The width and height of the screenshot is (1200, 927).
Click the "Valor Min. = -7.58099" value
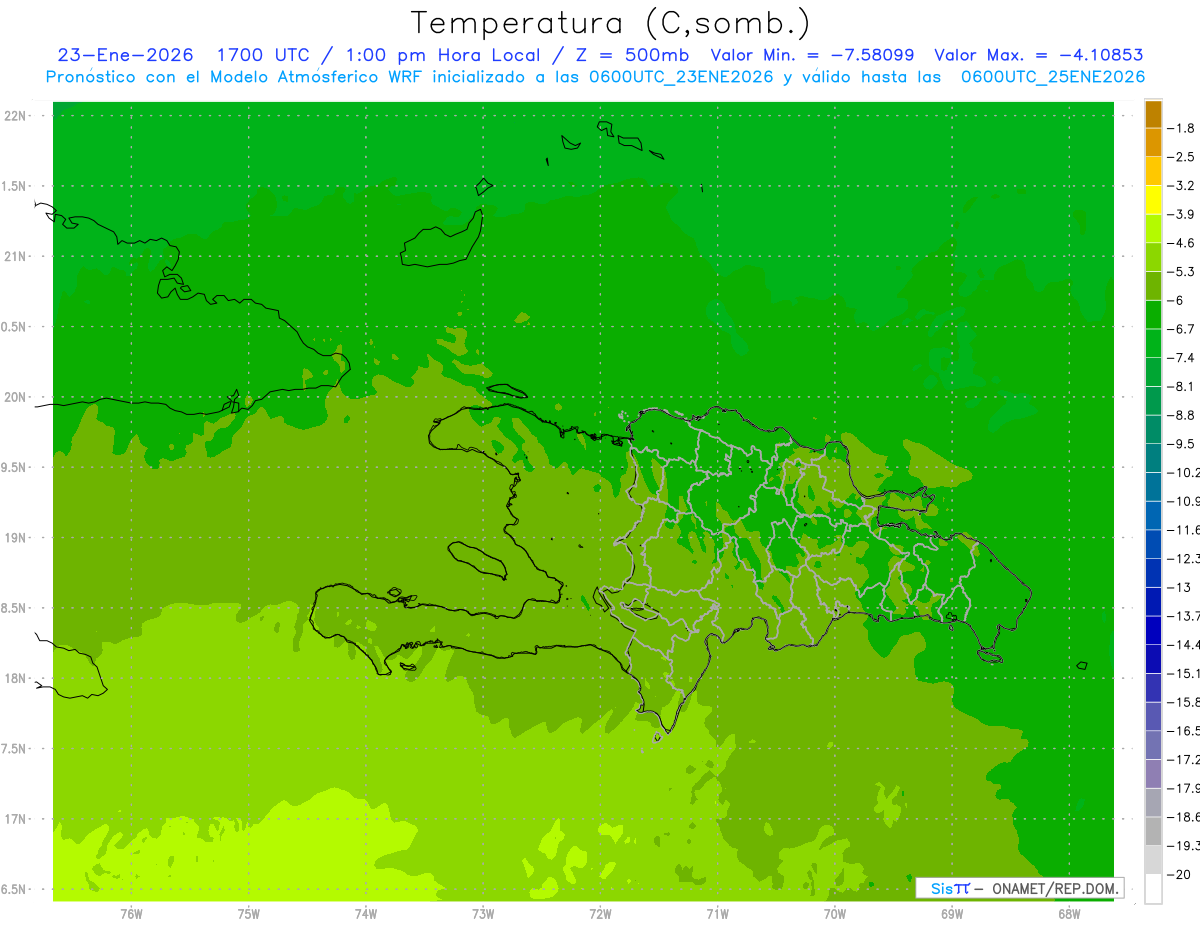(x=813, y=55)
